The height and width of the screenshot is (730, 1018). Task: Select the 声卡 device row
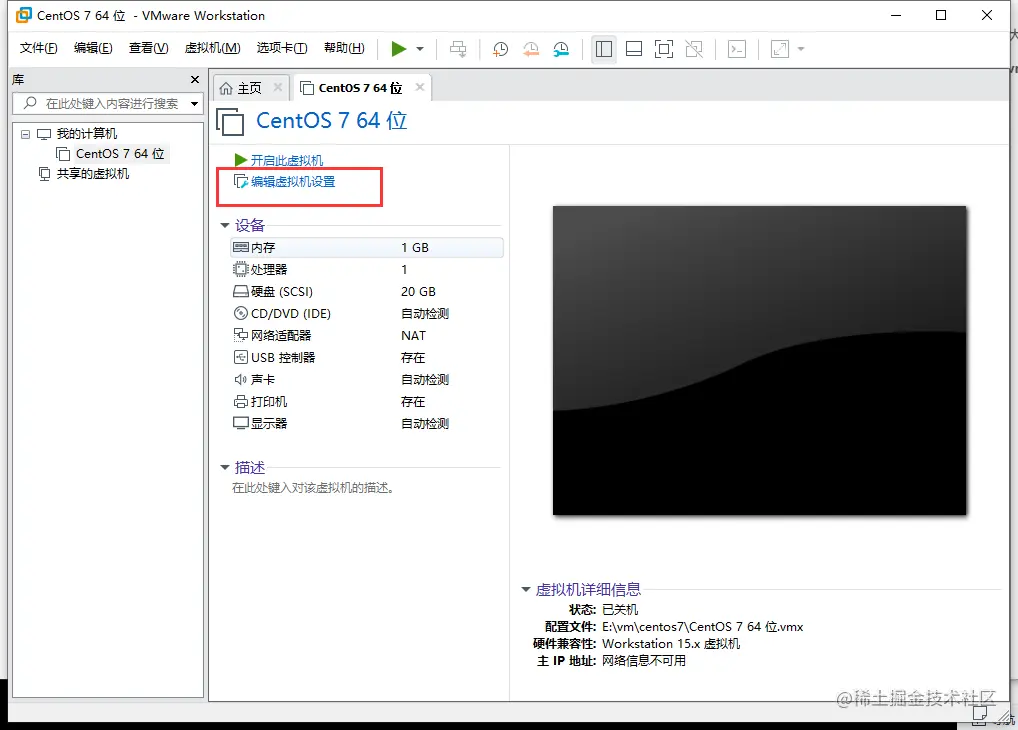click(367, 380)
